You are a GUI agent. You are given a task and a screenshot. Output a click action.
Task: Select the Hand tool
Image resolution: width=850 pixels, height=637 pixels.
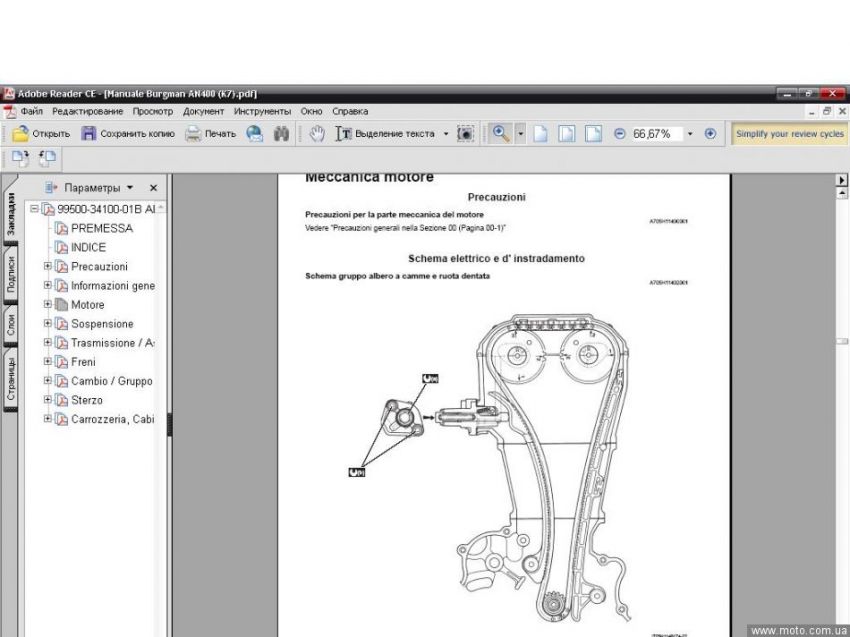coord(317,134)
